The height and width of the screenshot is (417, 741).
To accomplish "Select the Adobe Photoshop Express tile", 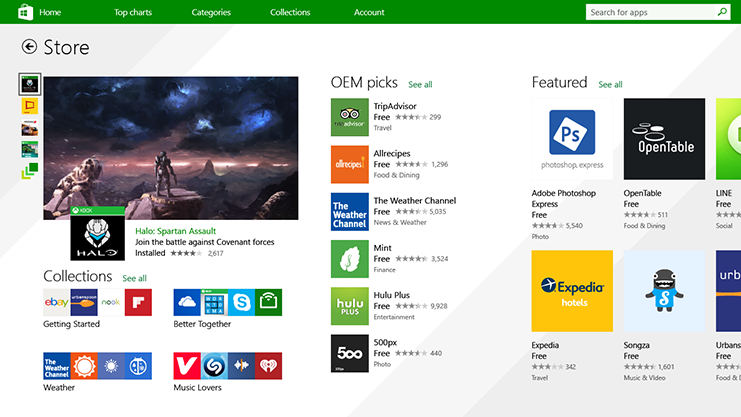I will tap(572, 139).
